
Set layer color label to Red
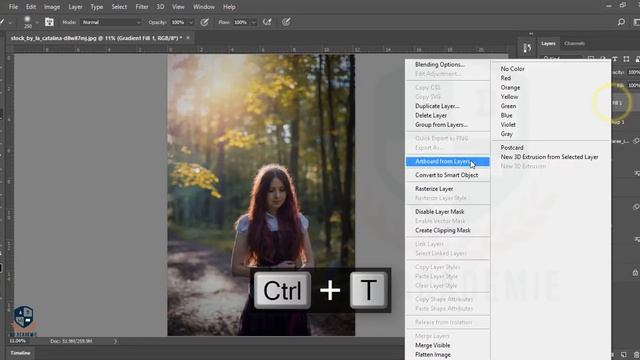coord(506,78)
